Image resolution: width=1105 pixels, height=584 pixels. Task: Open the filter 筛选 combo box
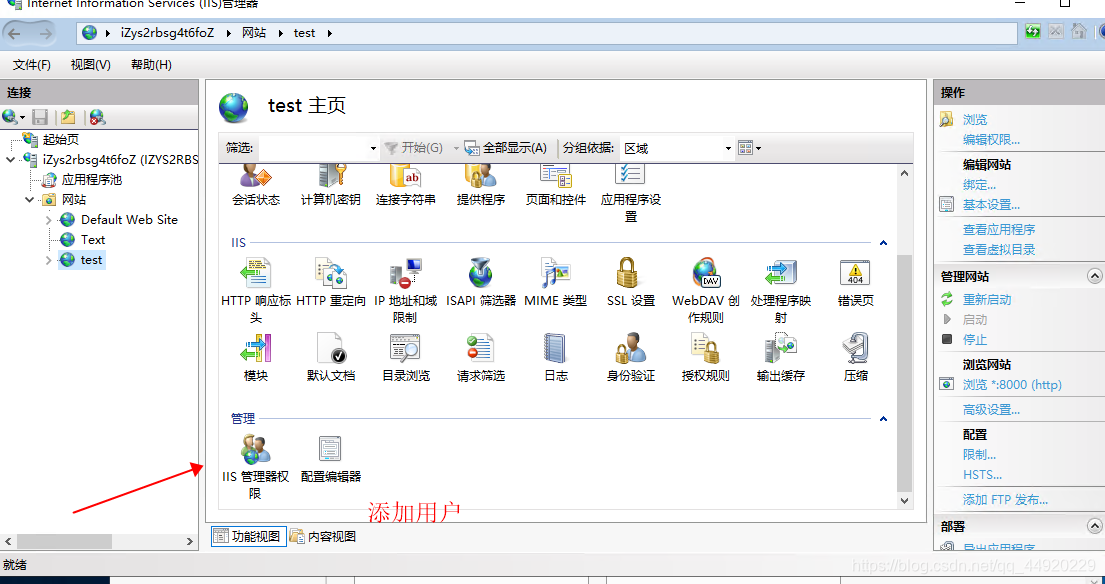tap(319, 148)
